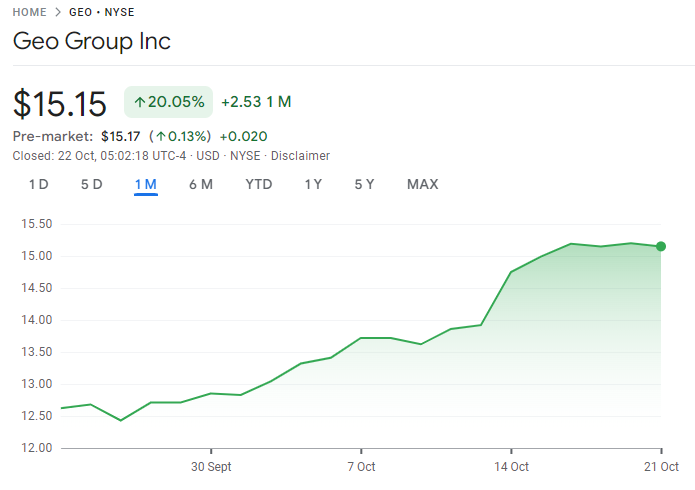Click the green up arrow in percentage badge

pos(140,102)
